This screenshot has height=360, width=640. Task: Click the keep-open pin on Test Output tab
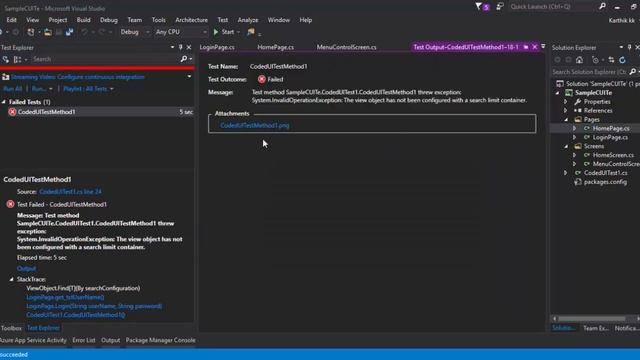pyautogui.click(x=526, y=47)
